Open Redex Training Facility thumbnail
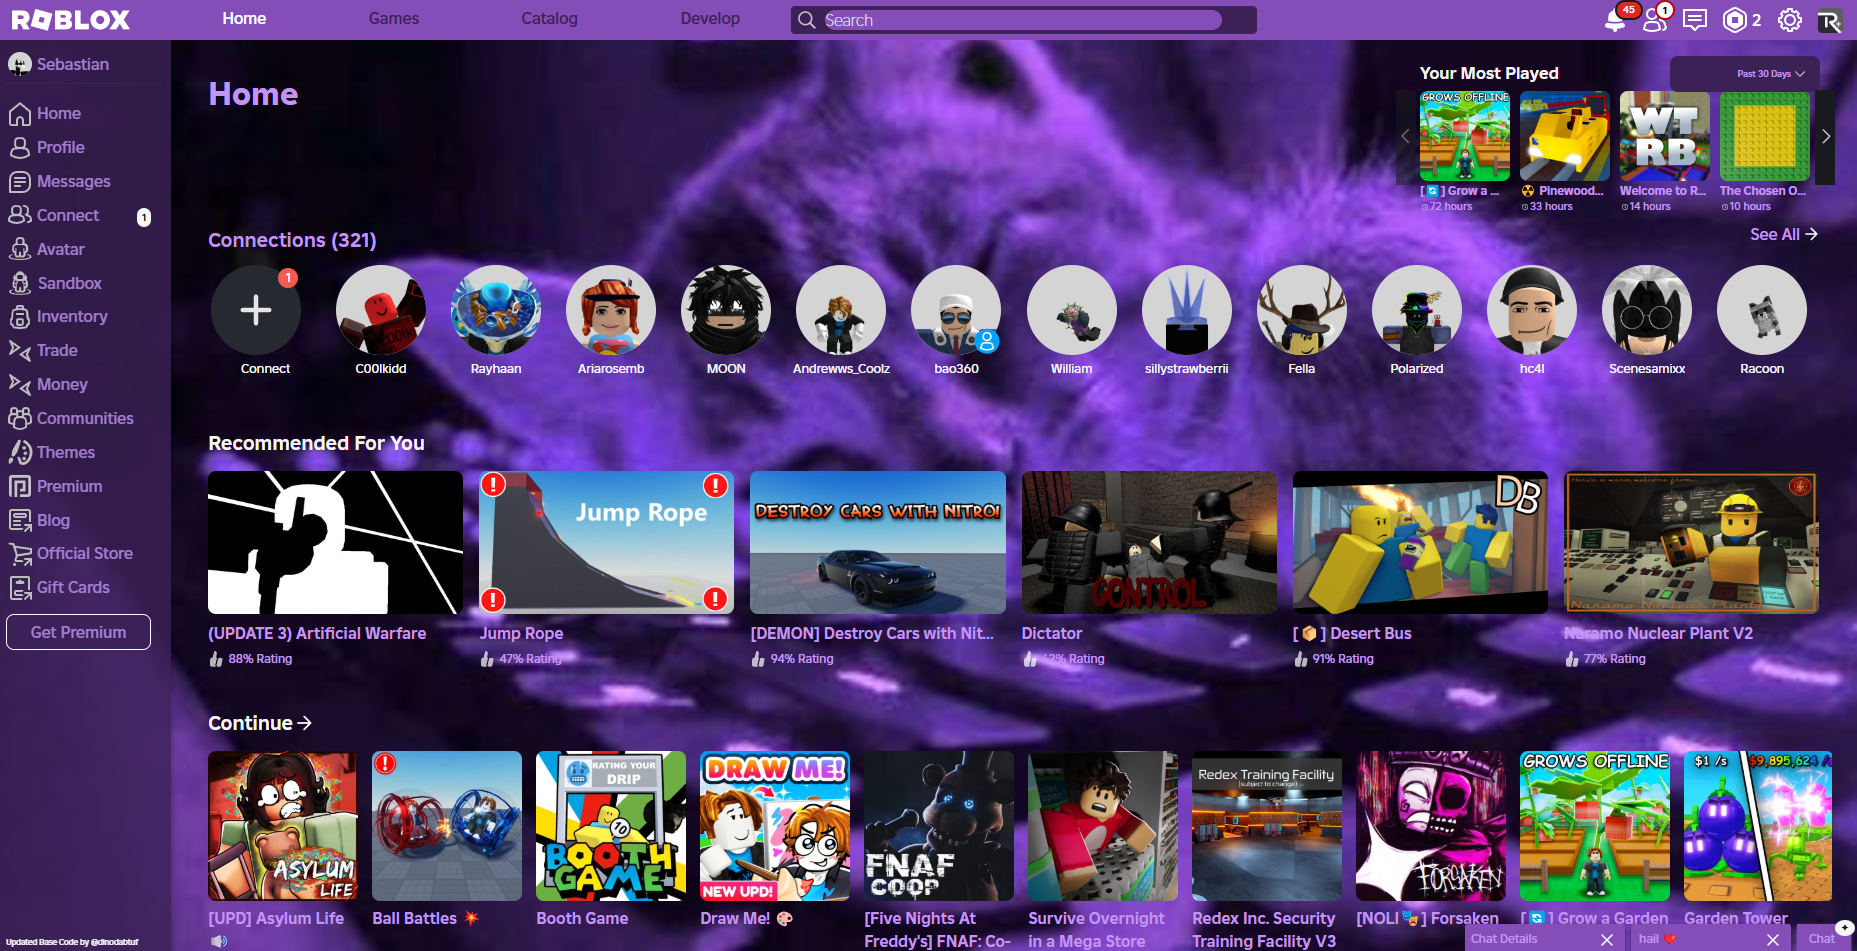Viewport: 1857px width, 951px height. 1267,826
